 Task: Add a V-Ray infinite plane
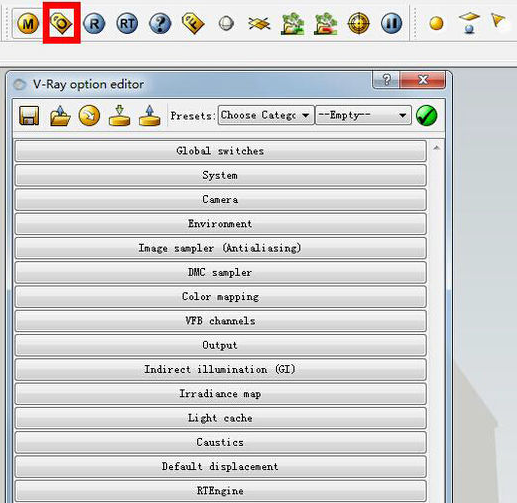click(259, 24)
